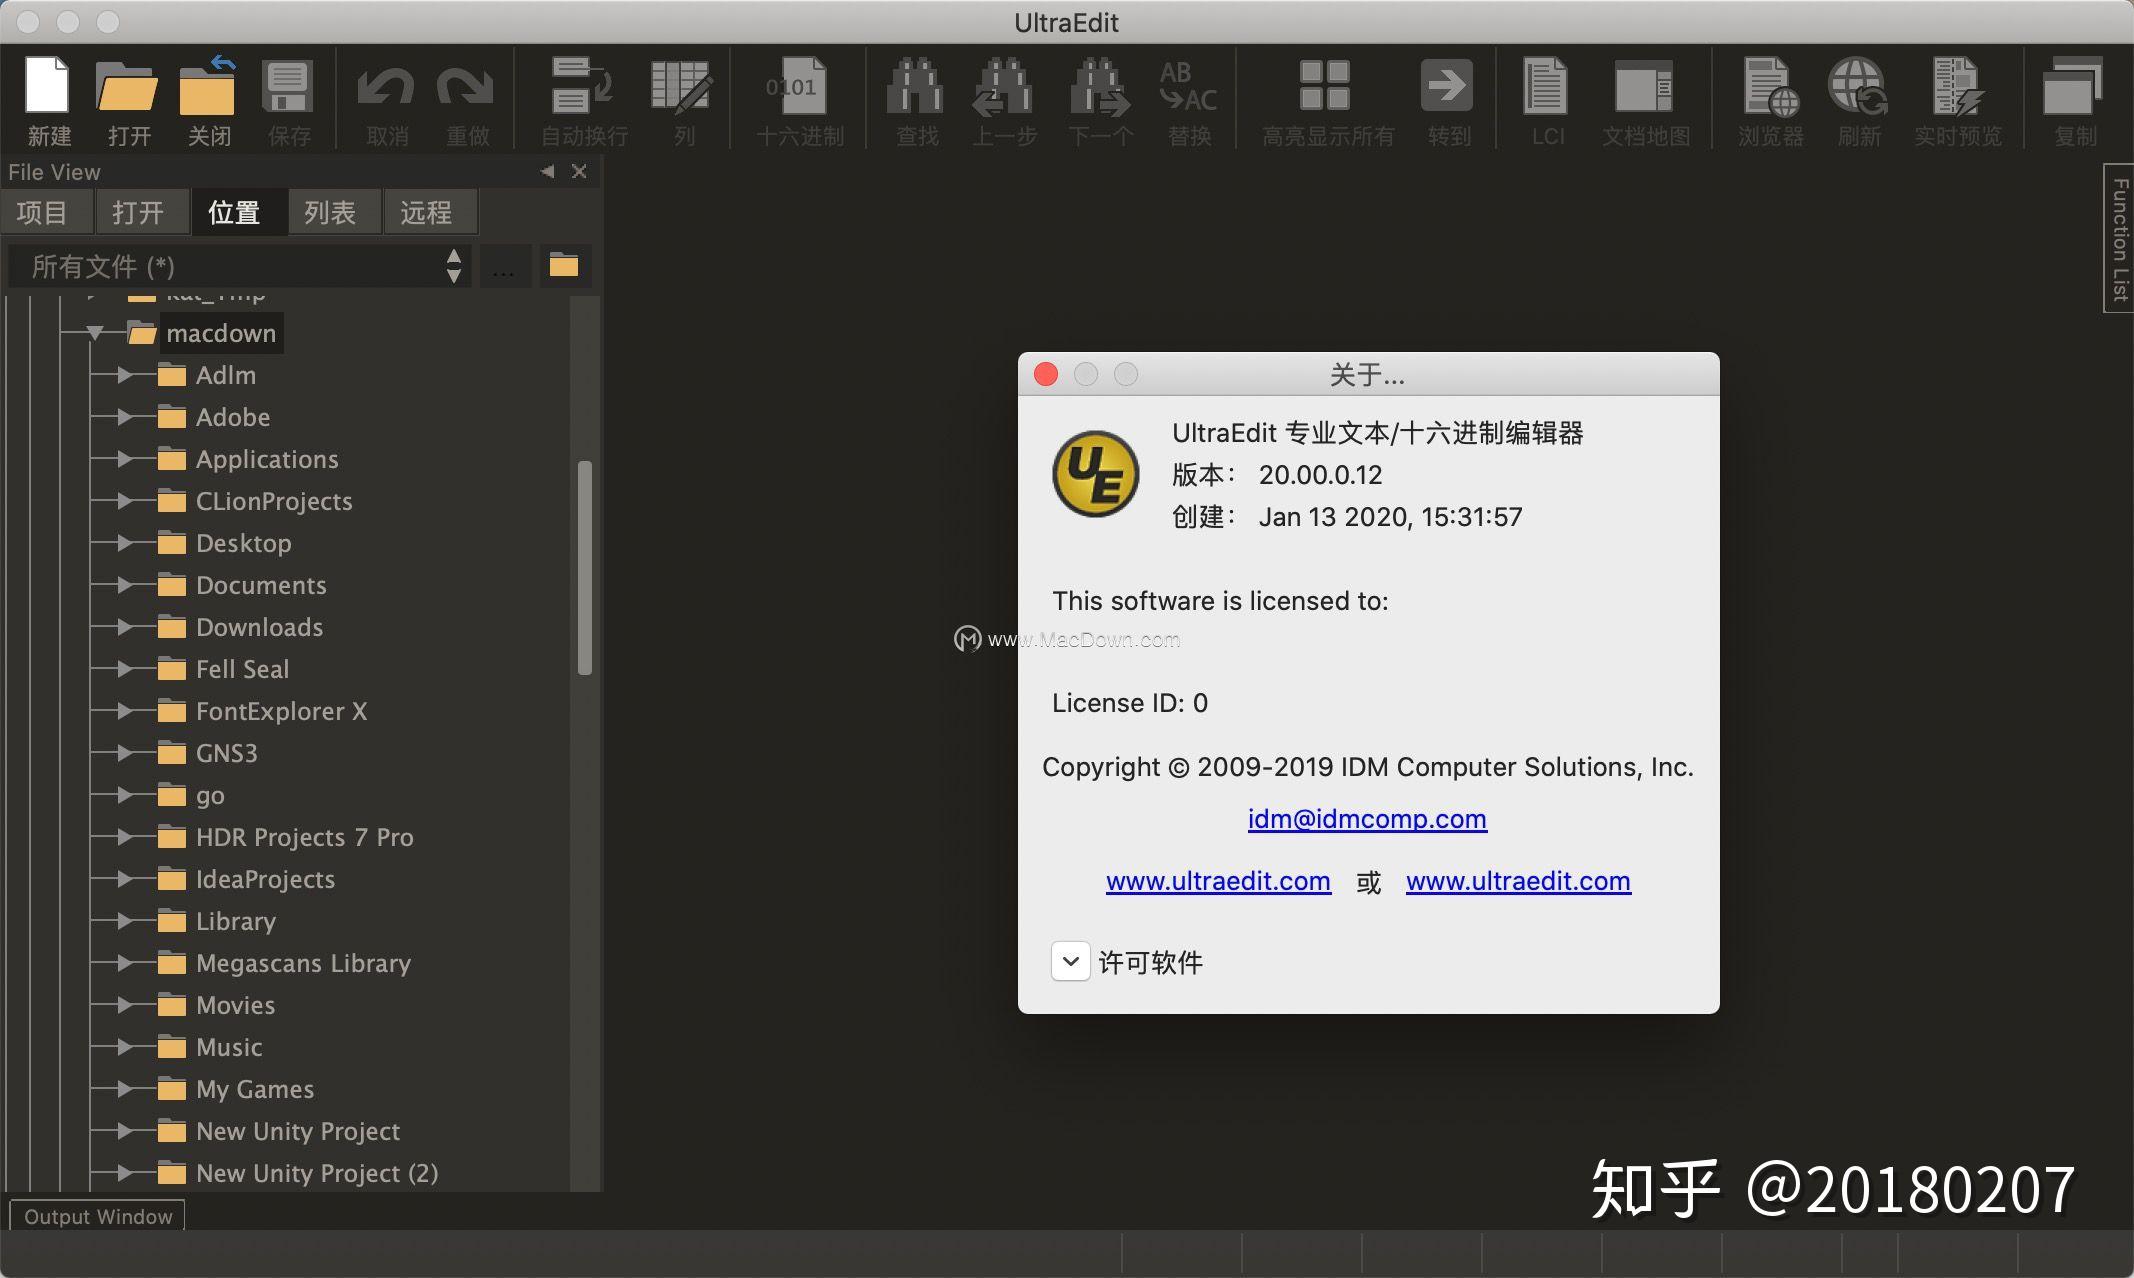Viewport: 2134px width, 1278px height.
Task: Switch to the 远程 tab in File View
Action: [430, 211]
